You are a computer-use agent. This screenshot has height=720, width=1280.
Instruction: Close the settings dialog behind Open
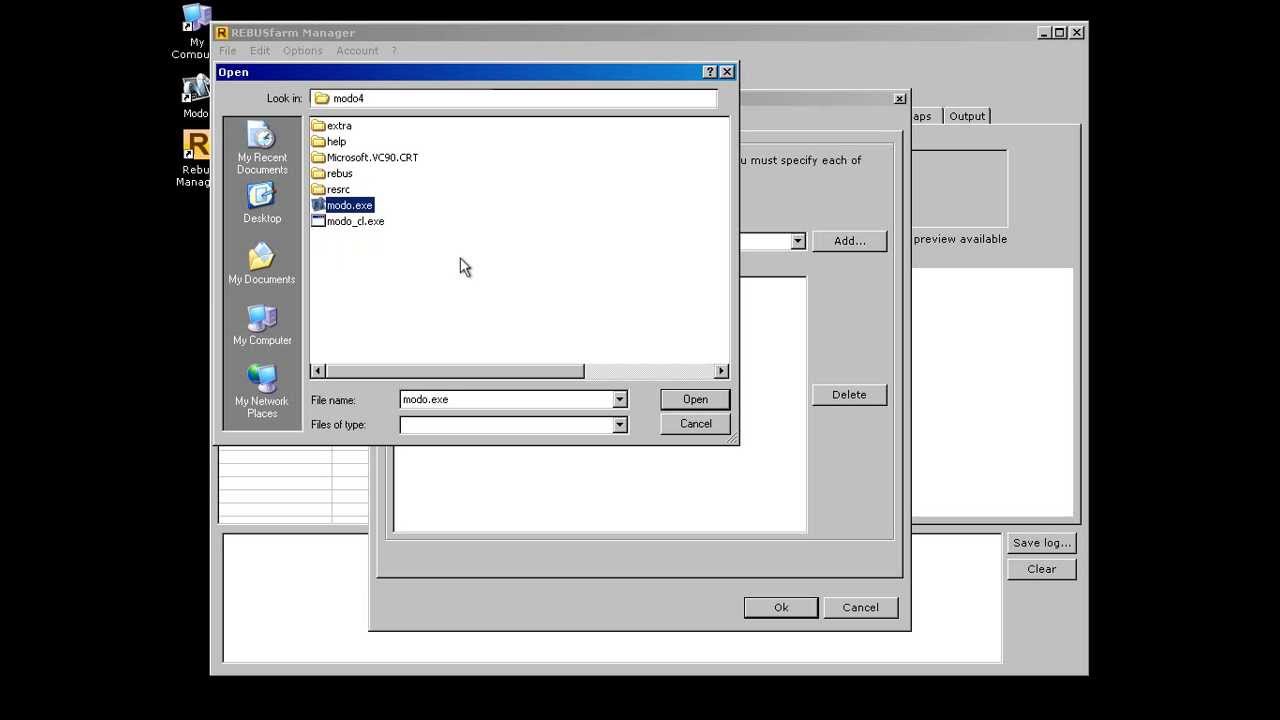[899, 98]
